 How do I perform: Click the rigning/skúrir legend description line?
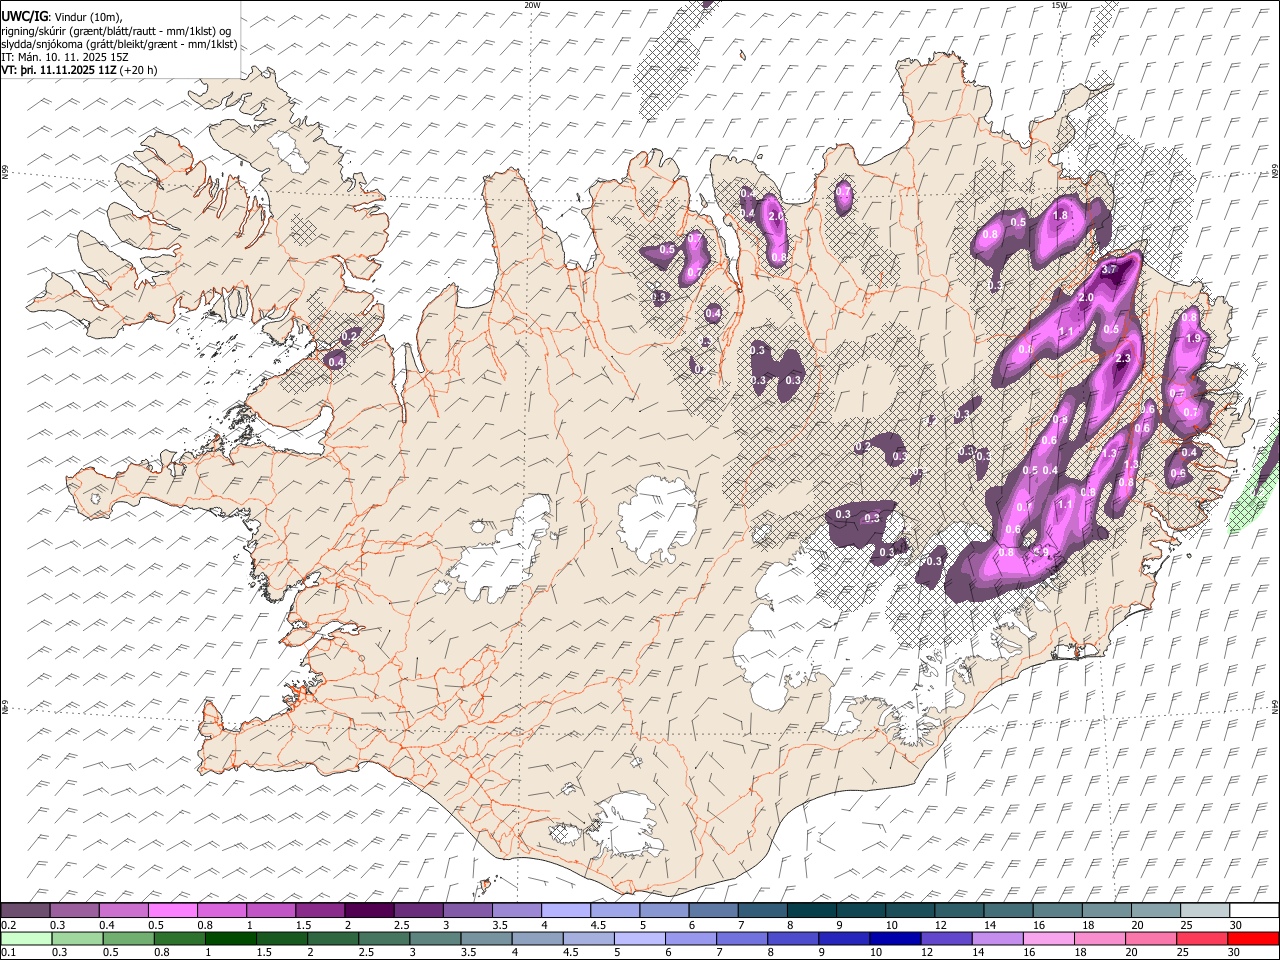click(x=116, y=30)
